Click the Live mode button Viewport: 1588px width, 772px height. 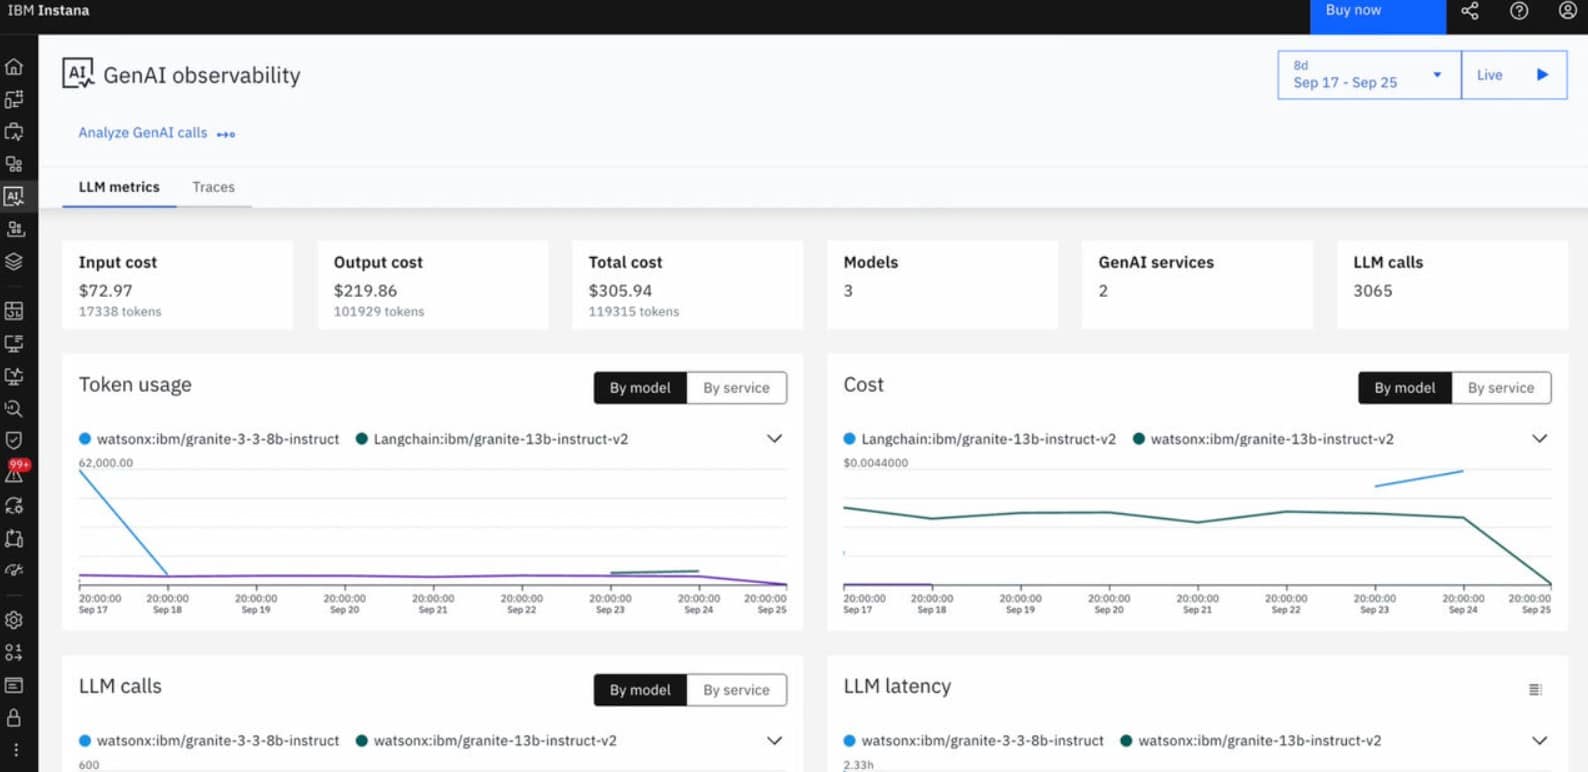[1514, 75]
